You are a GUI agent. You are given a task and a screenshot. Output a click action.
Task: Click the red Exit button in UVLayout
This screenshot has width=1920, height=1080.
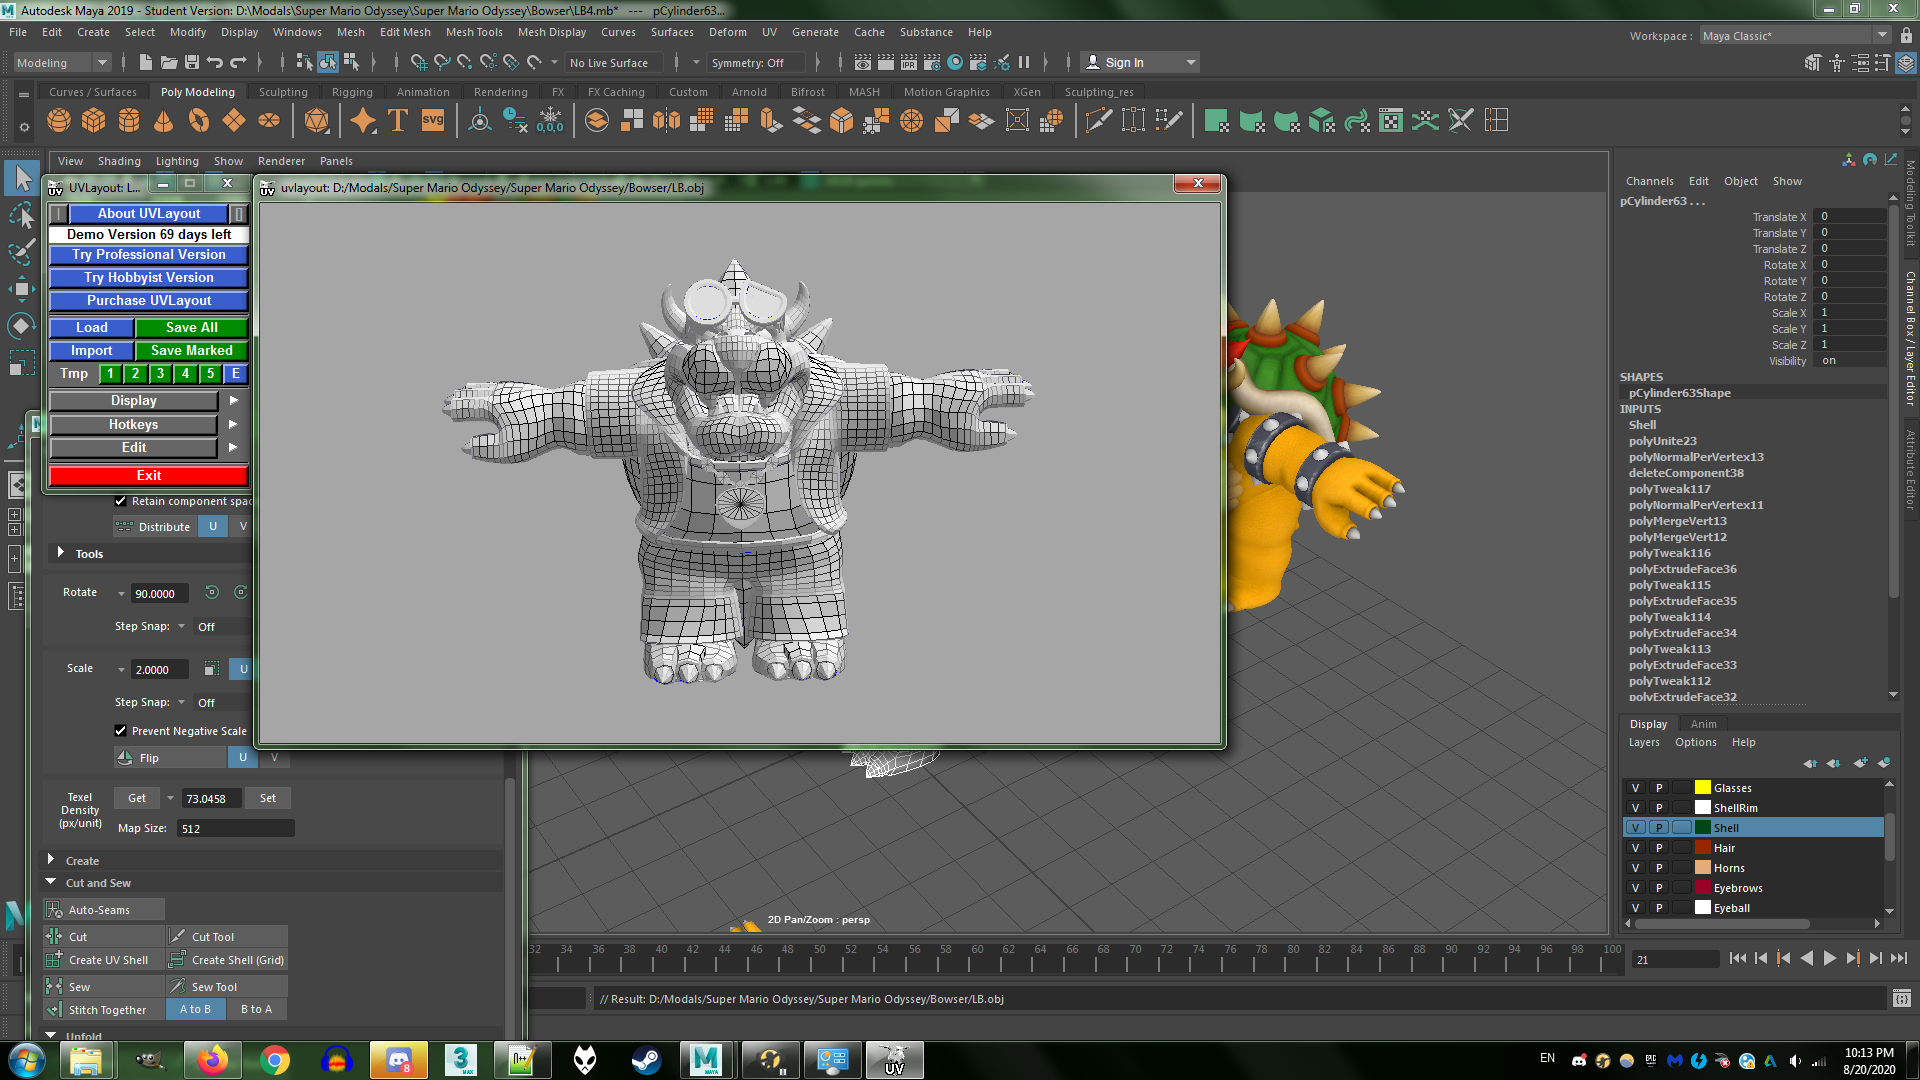[x=149, y=476]
